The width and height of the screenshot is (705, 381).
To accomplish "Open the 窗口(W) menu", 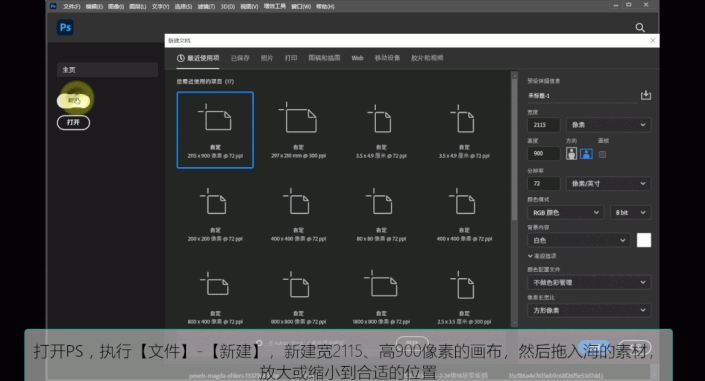I will 301,7.
